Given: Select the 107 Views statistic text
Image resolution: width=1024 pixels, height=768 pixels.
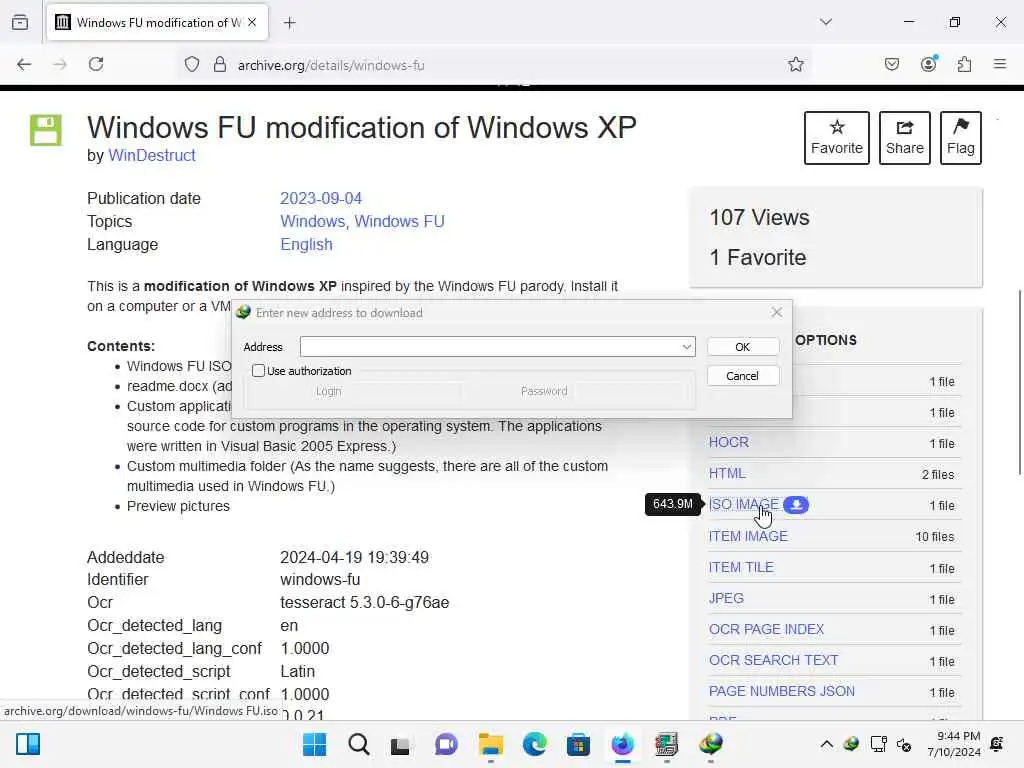Looking at the screenshot, I should [759, 217].
